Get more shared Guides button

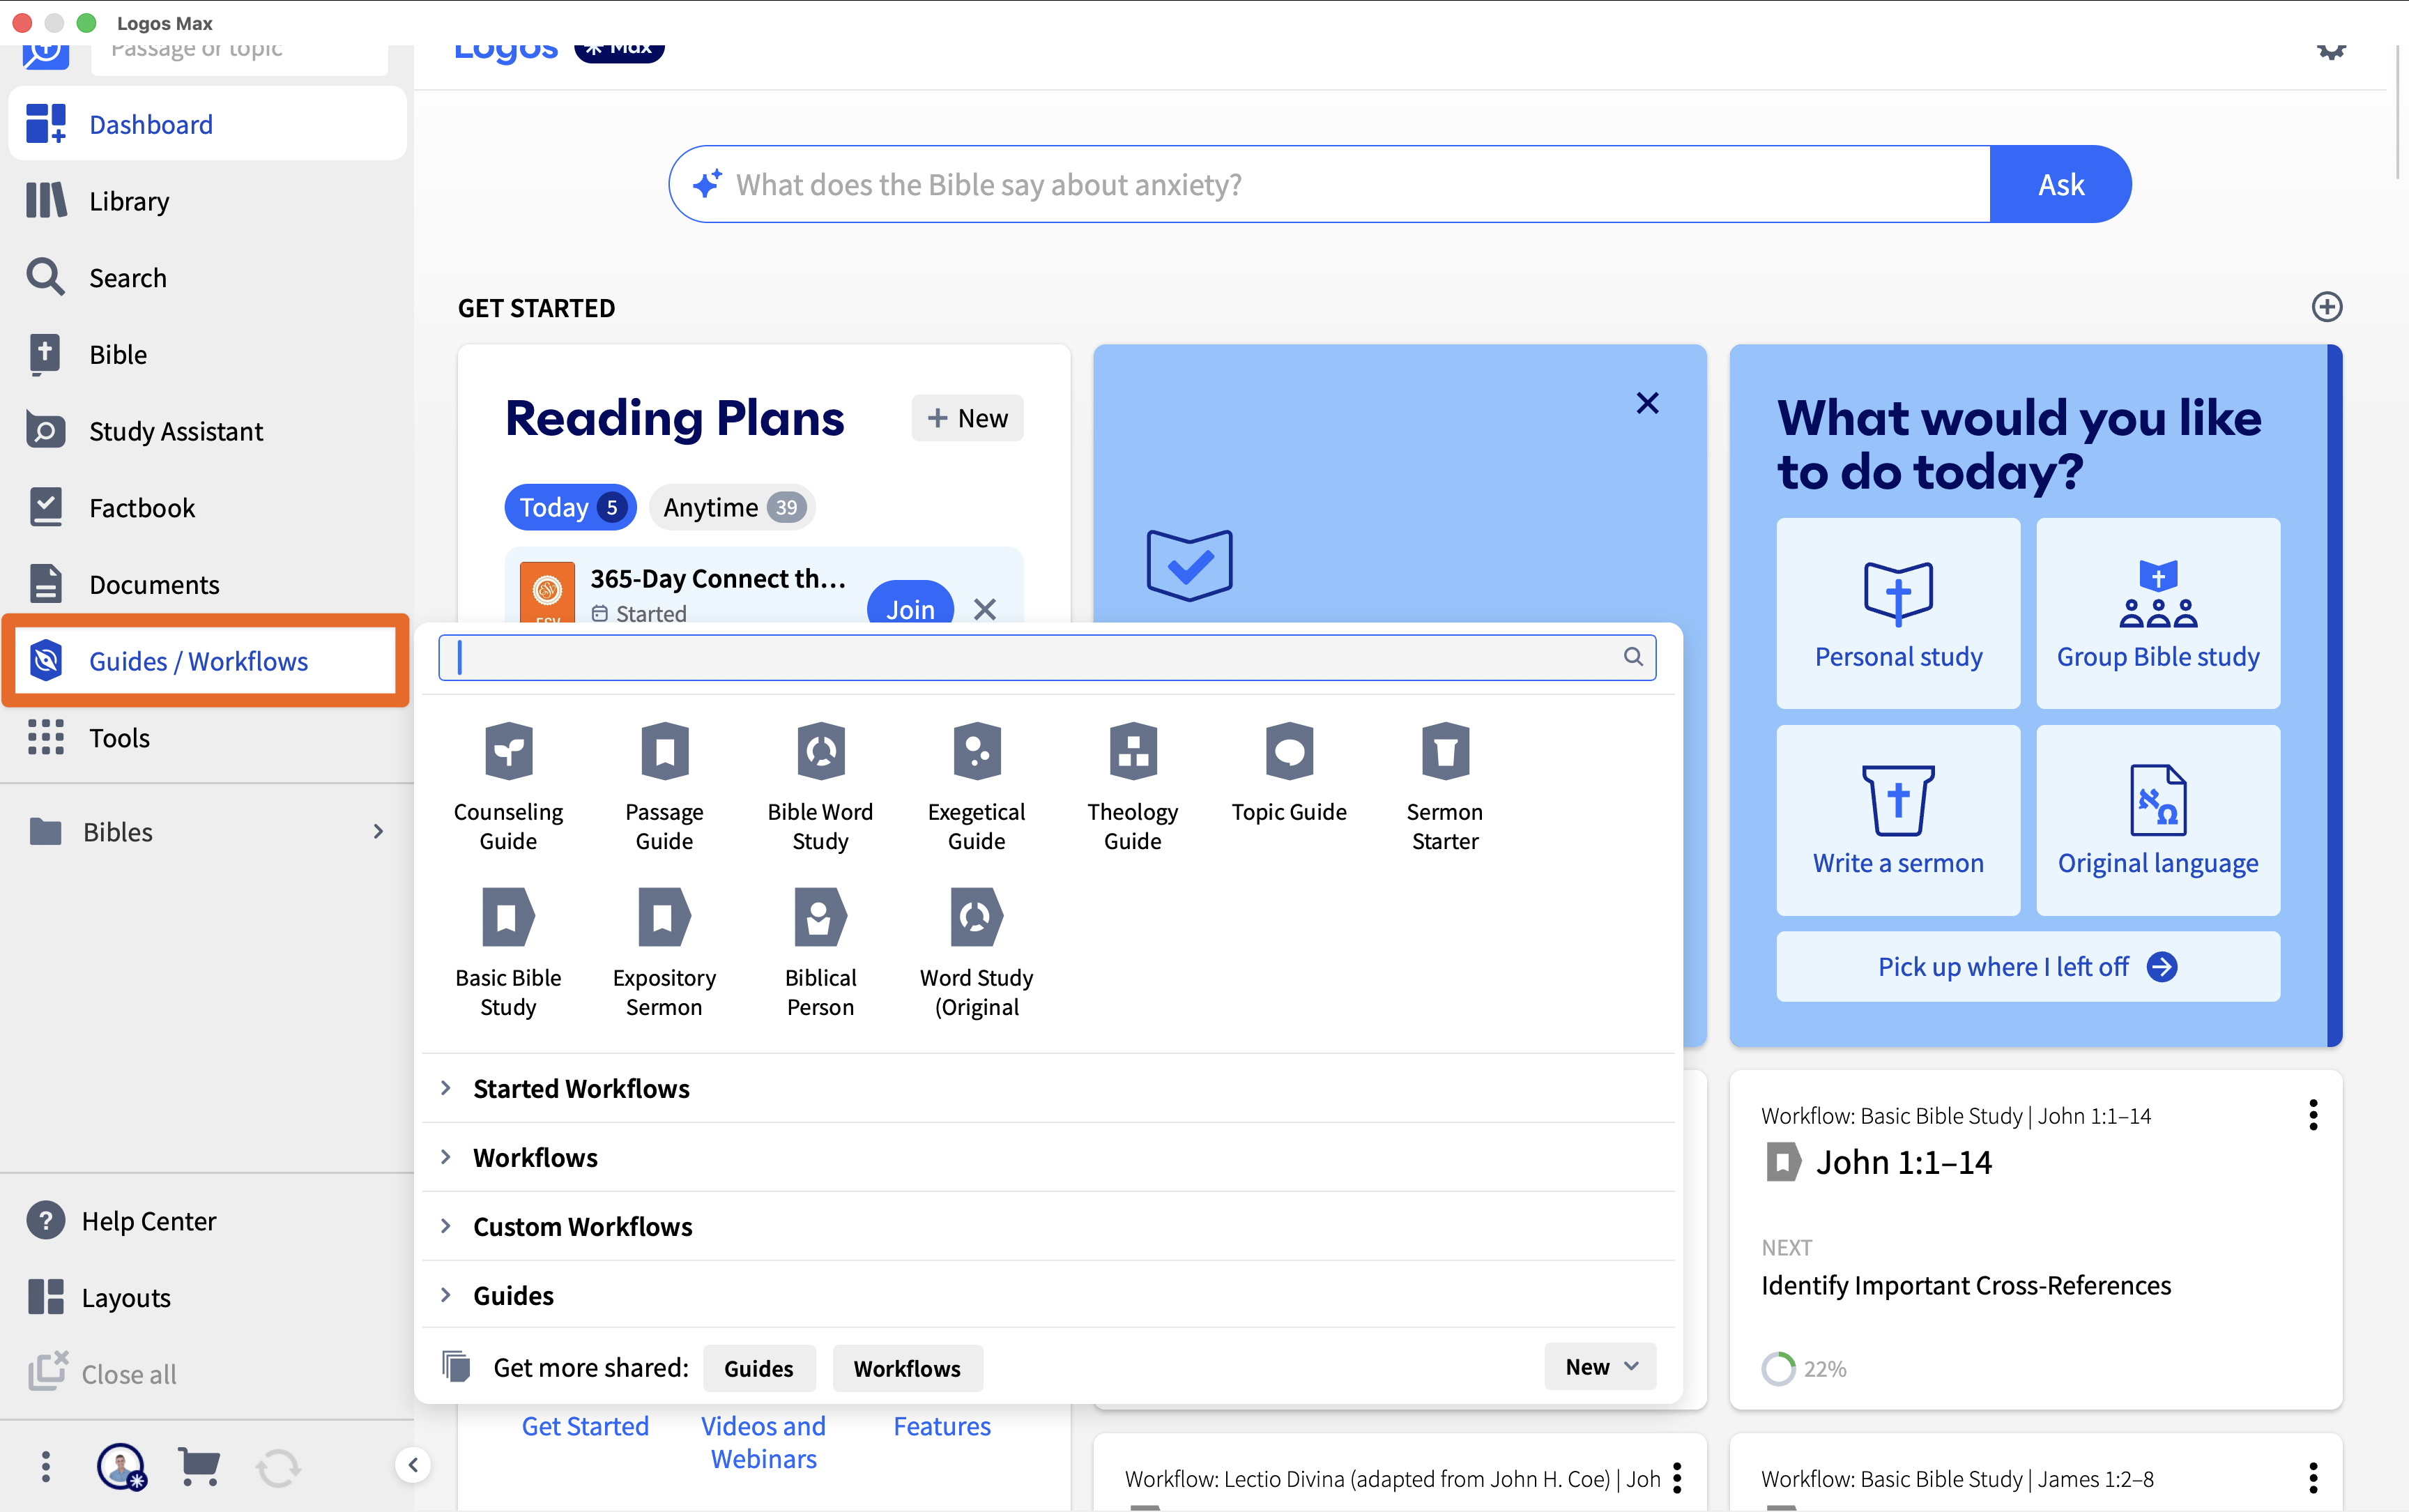pyautogui.click(x=758, y=1368)
